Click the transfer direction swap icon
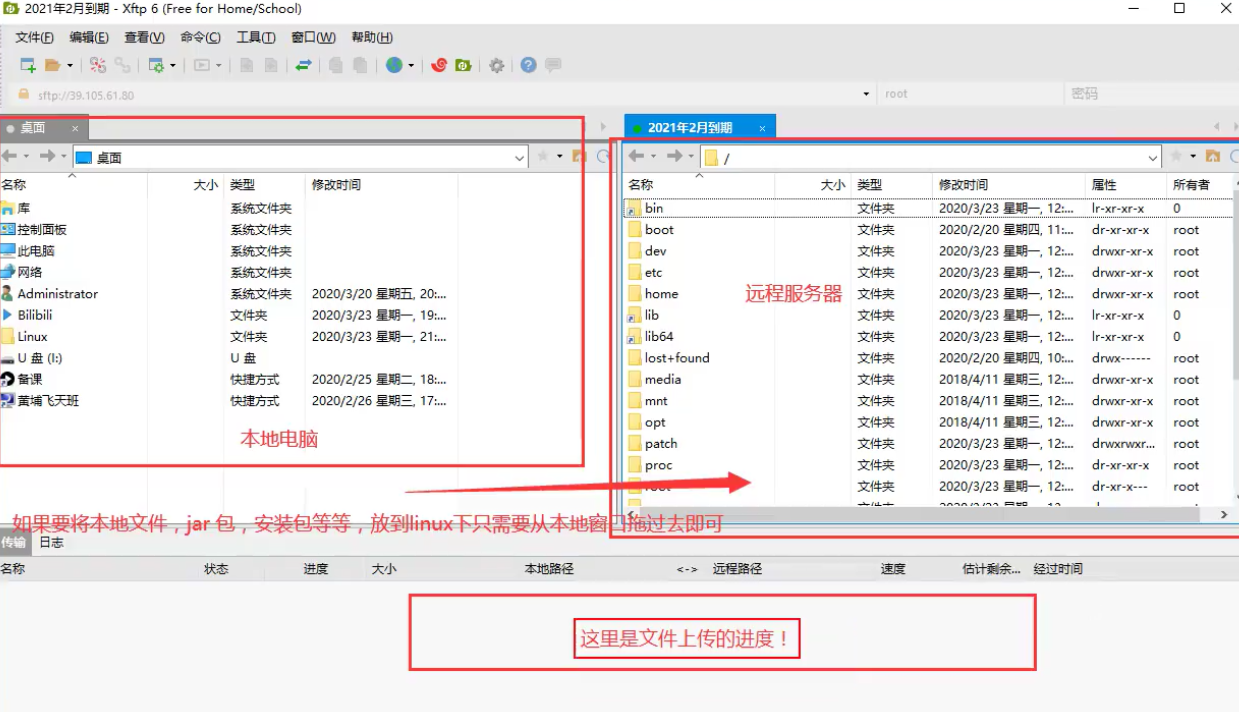Screen dimensions: 1239x712 [x=304, y=65]
